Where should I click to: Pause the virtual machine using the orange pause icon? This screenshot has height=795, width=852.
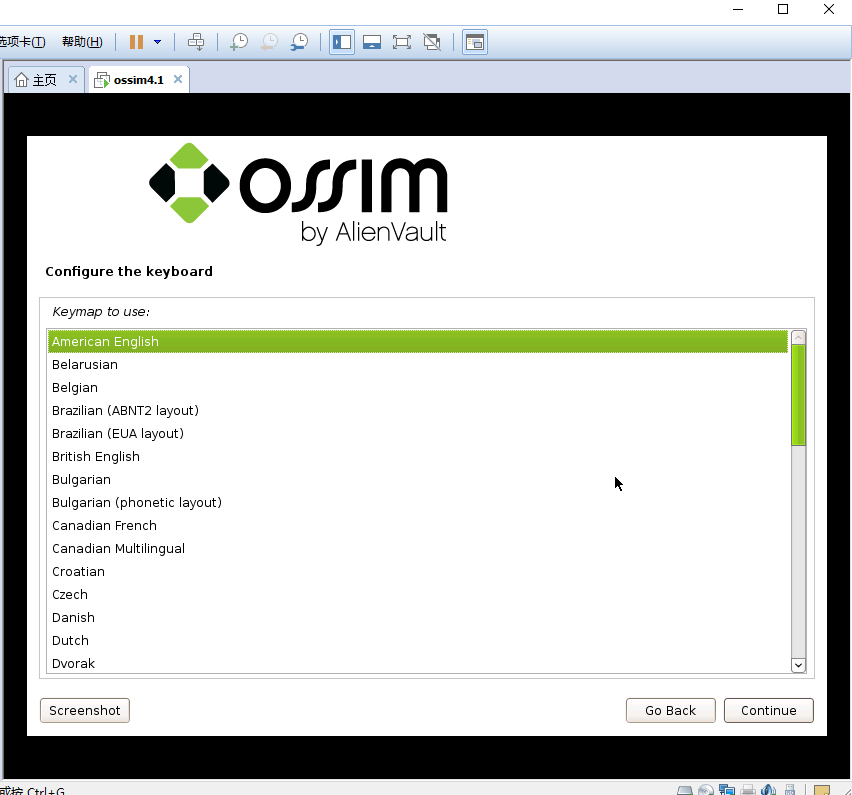[136, 42]
